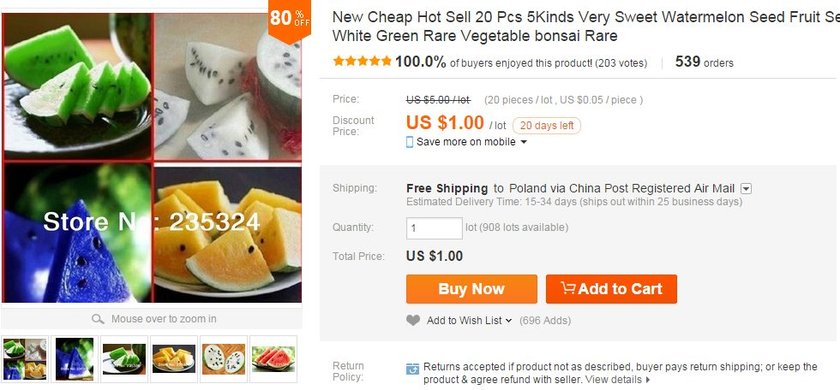840x390 pixels.
Task: Select the yellow watermelon thumbnail
Action: click(x=174, y=359)
